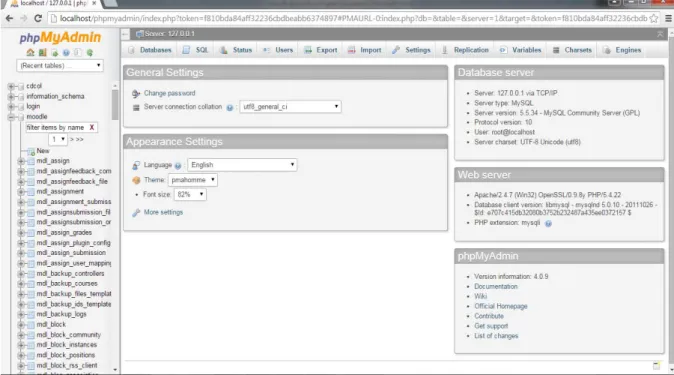Open the Users tab
This screenshot has height=375, width=674.
tap(278, 50)
